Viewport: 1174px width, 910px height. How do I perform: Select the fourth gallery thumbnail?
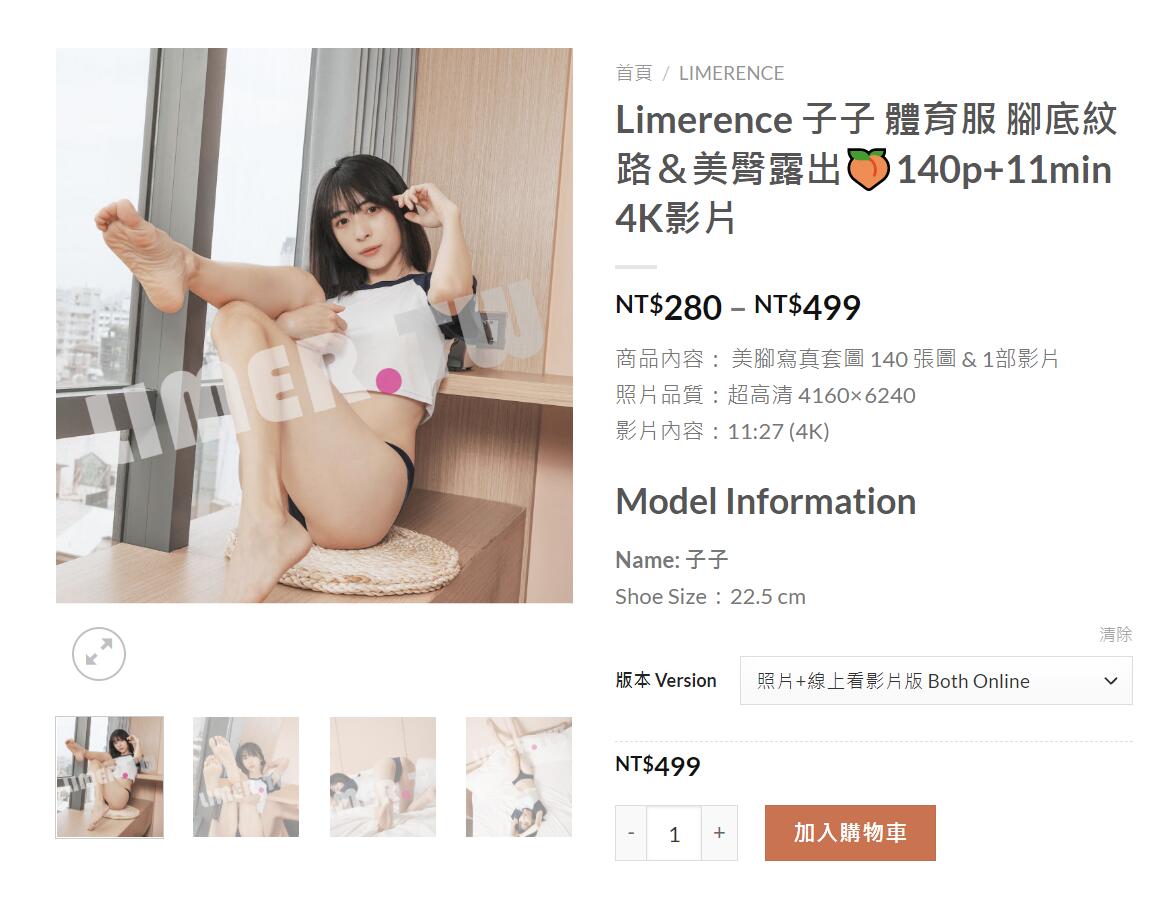click(x=519, y=777)
